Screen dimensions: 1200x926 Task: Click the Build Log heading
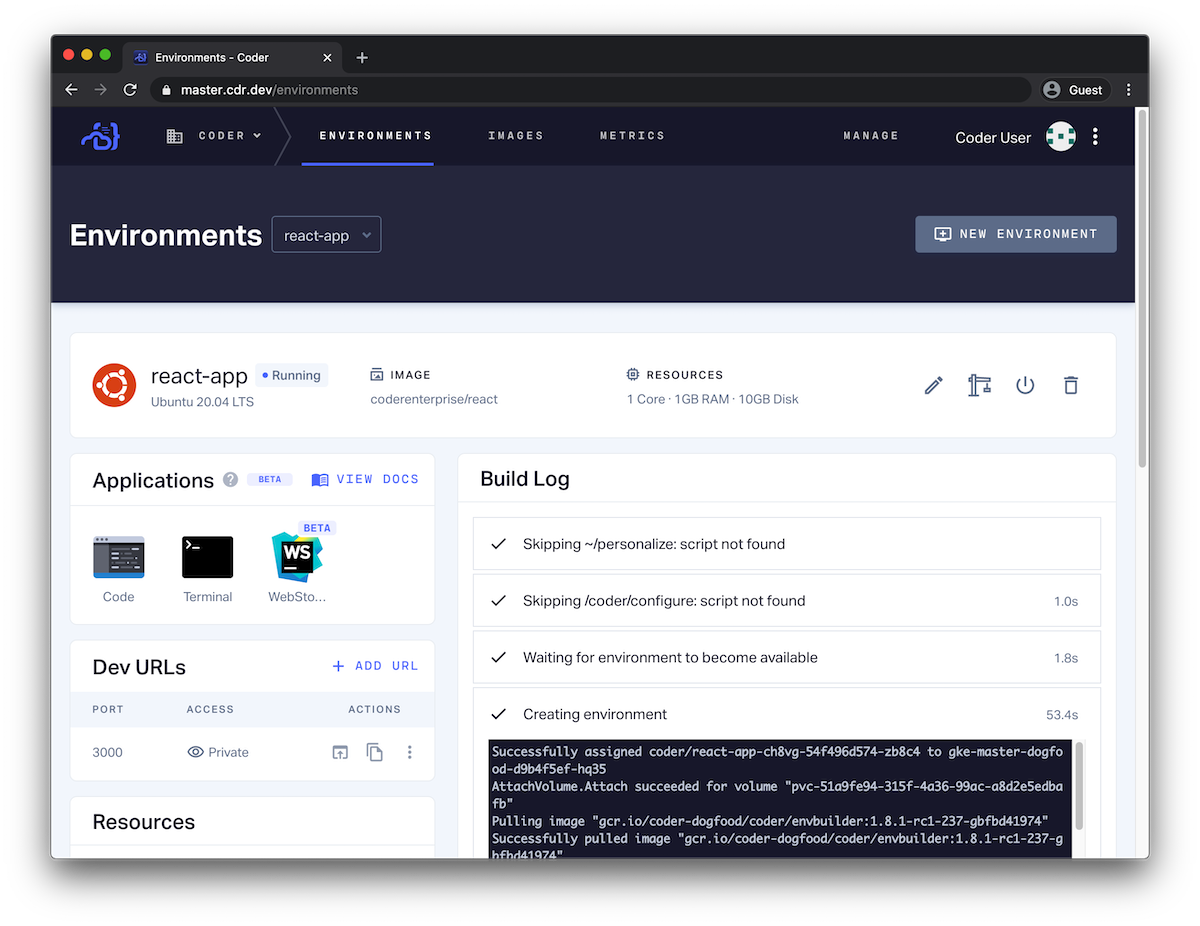[525, 479]
